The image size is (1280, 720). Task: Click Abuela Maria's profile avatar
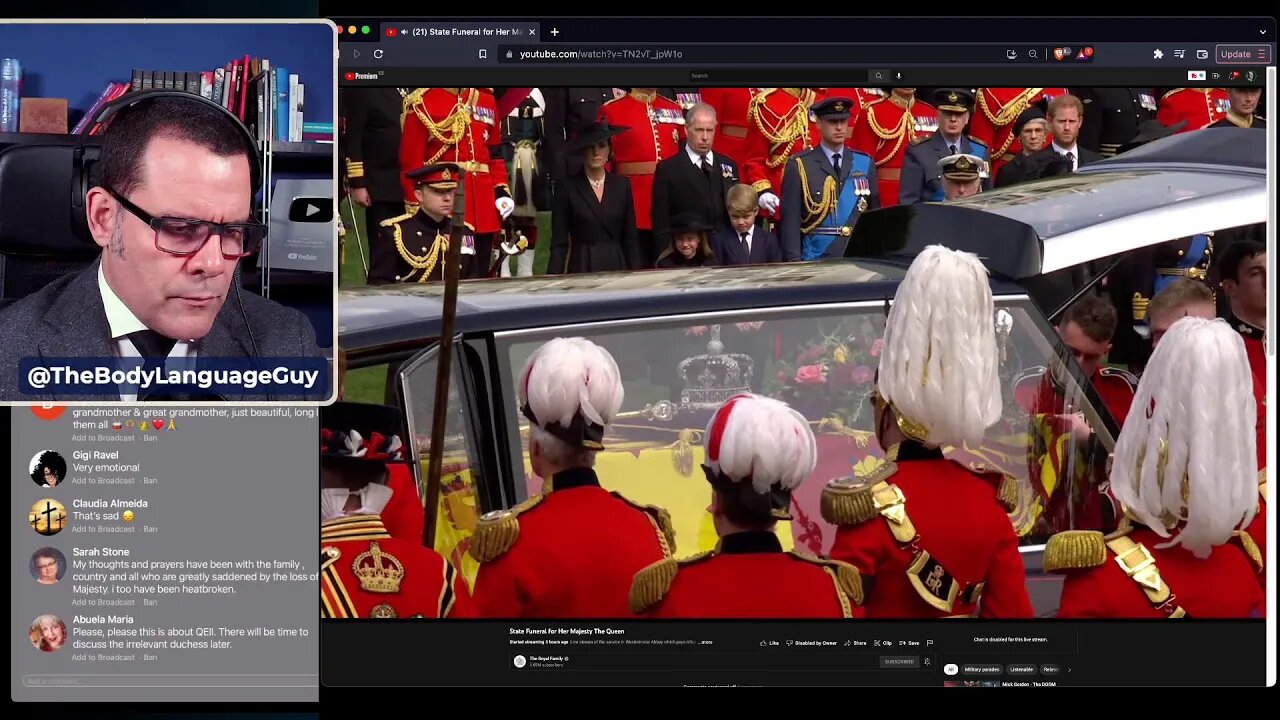(x=47, y=633)
